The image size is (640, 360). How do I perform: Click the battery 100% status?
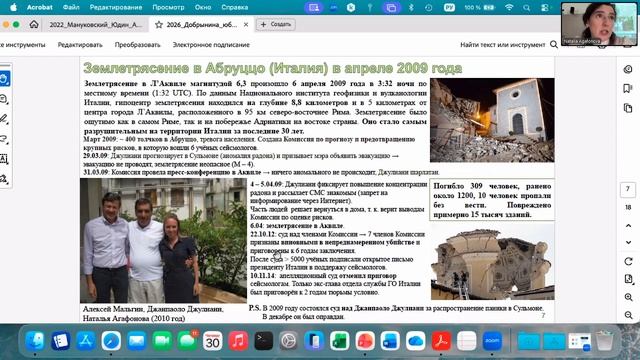tap(480, 7)
